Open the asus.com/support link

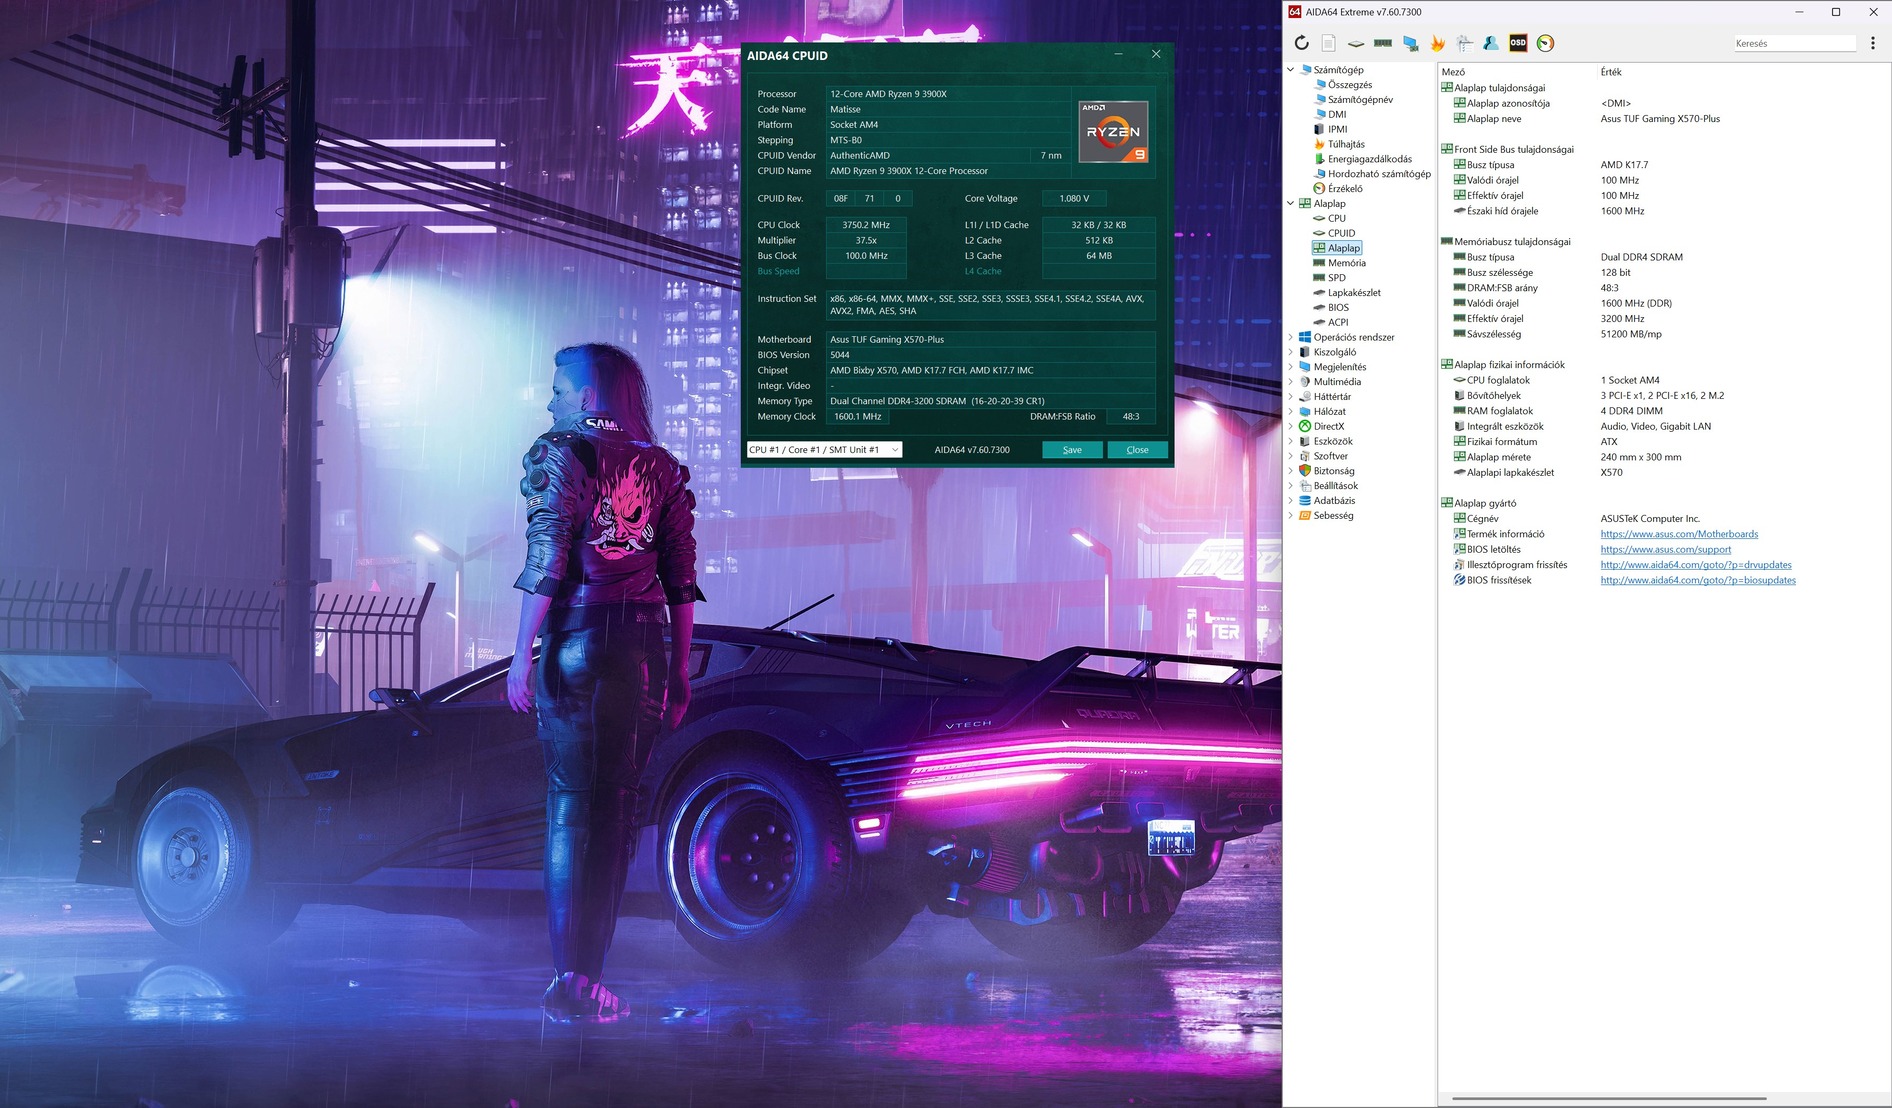point(1666,549)
